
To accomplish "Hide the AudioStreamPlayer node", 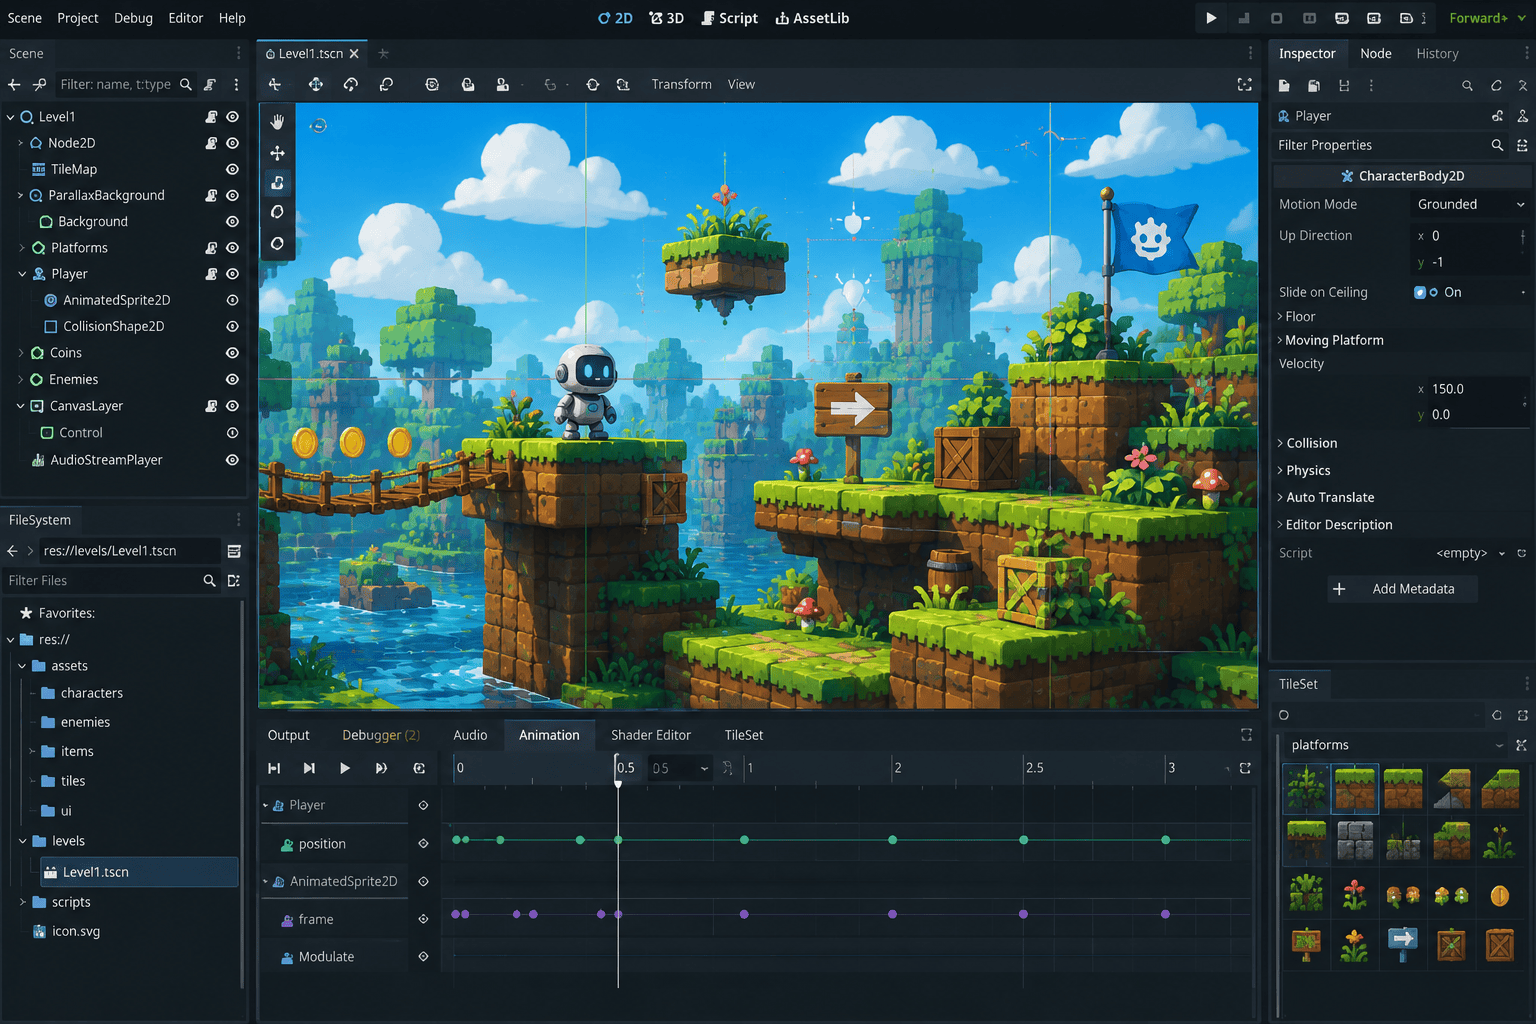I will pyautogui.click(x=232, y=460).
